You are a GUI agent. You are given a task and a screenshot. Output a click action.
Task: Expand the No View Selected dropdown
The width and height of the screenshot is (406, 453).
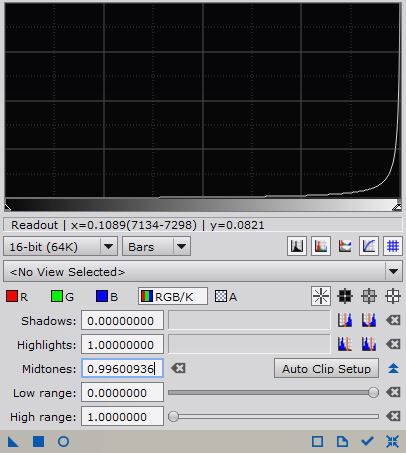(203, 272)
